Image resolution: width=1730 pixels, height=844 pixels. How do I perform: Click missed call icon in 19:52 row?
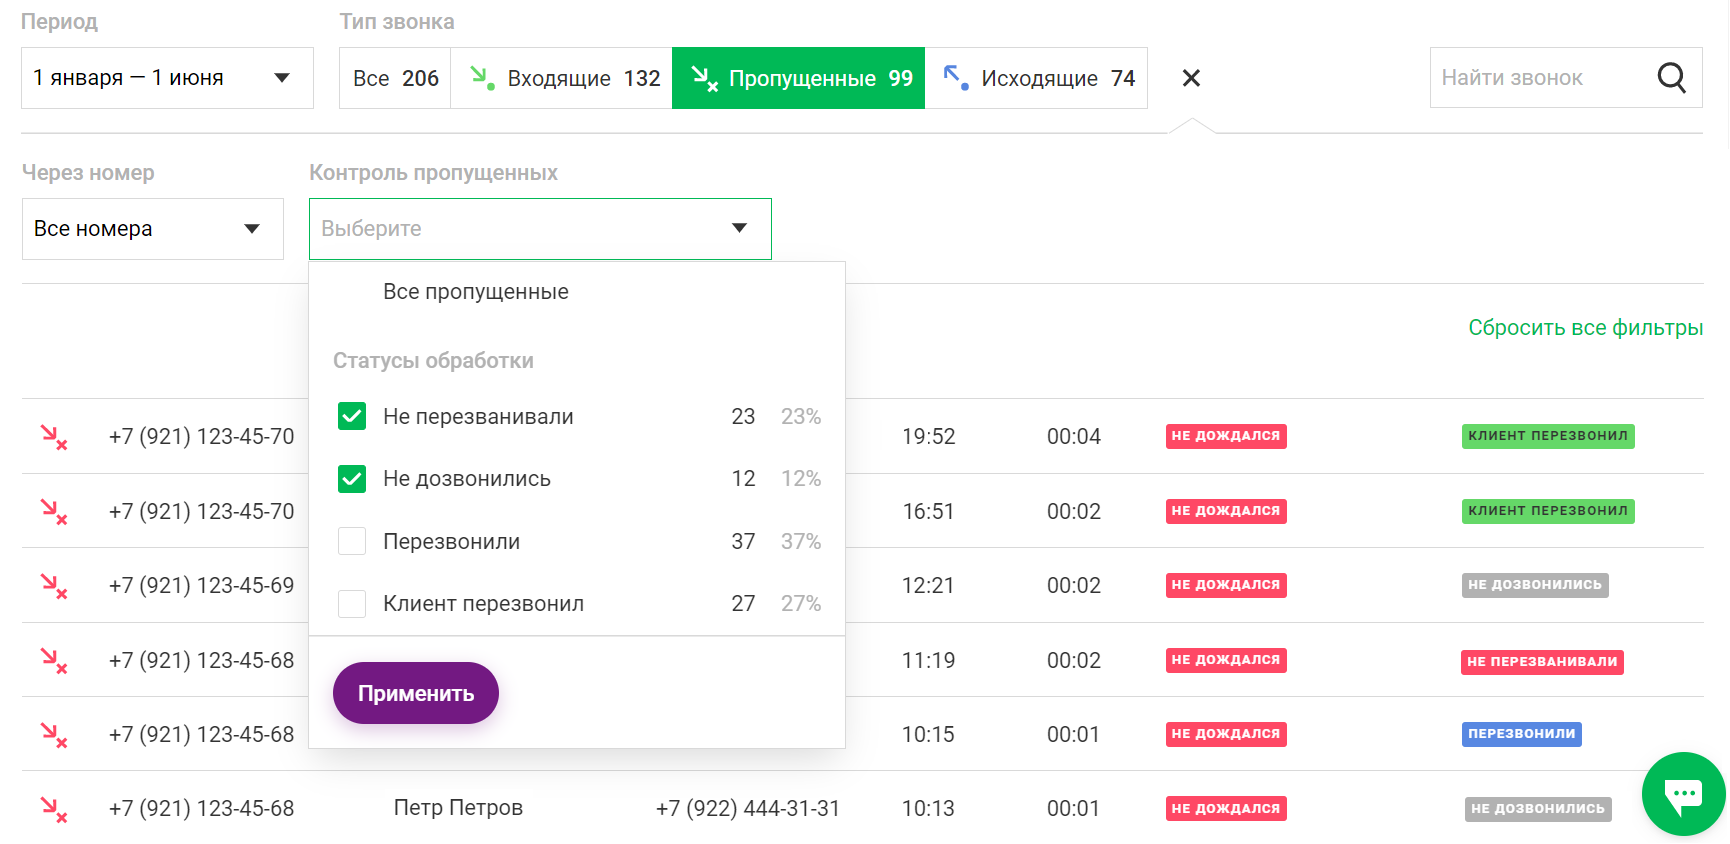(54, 437)
